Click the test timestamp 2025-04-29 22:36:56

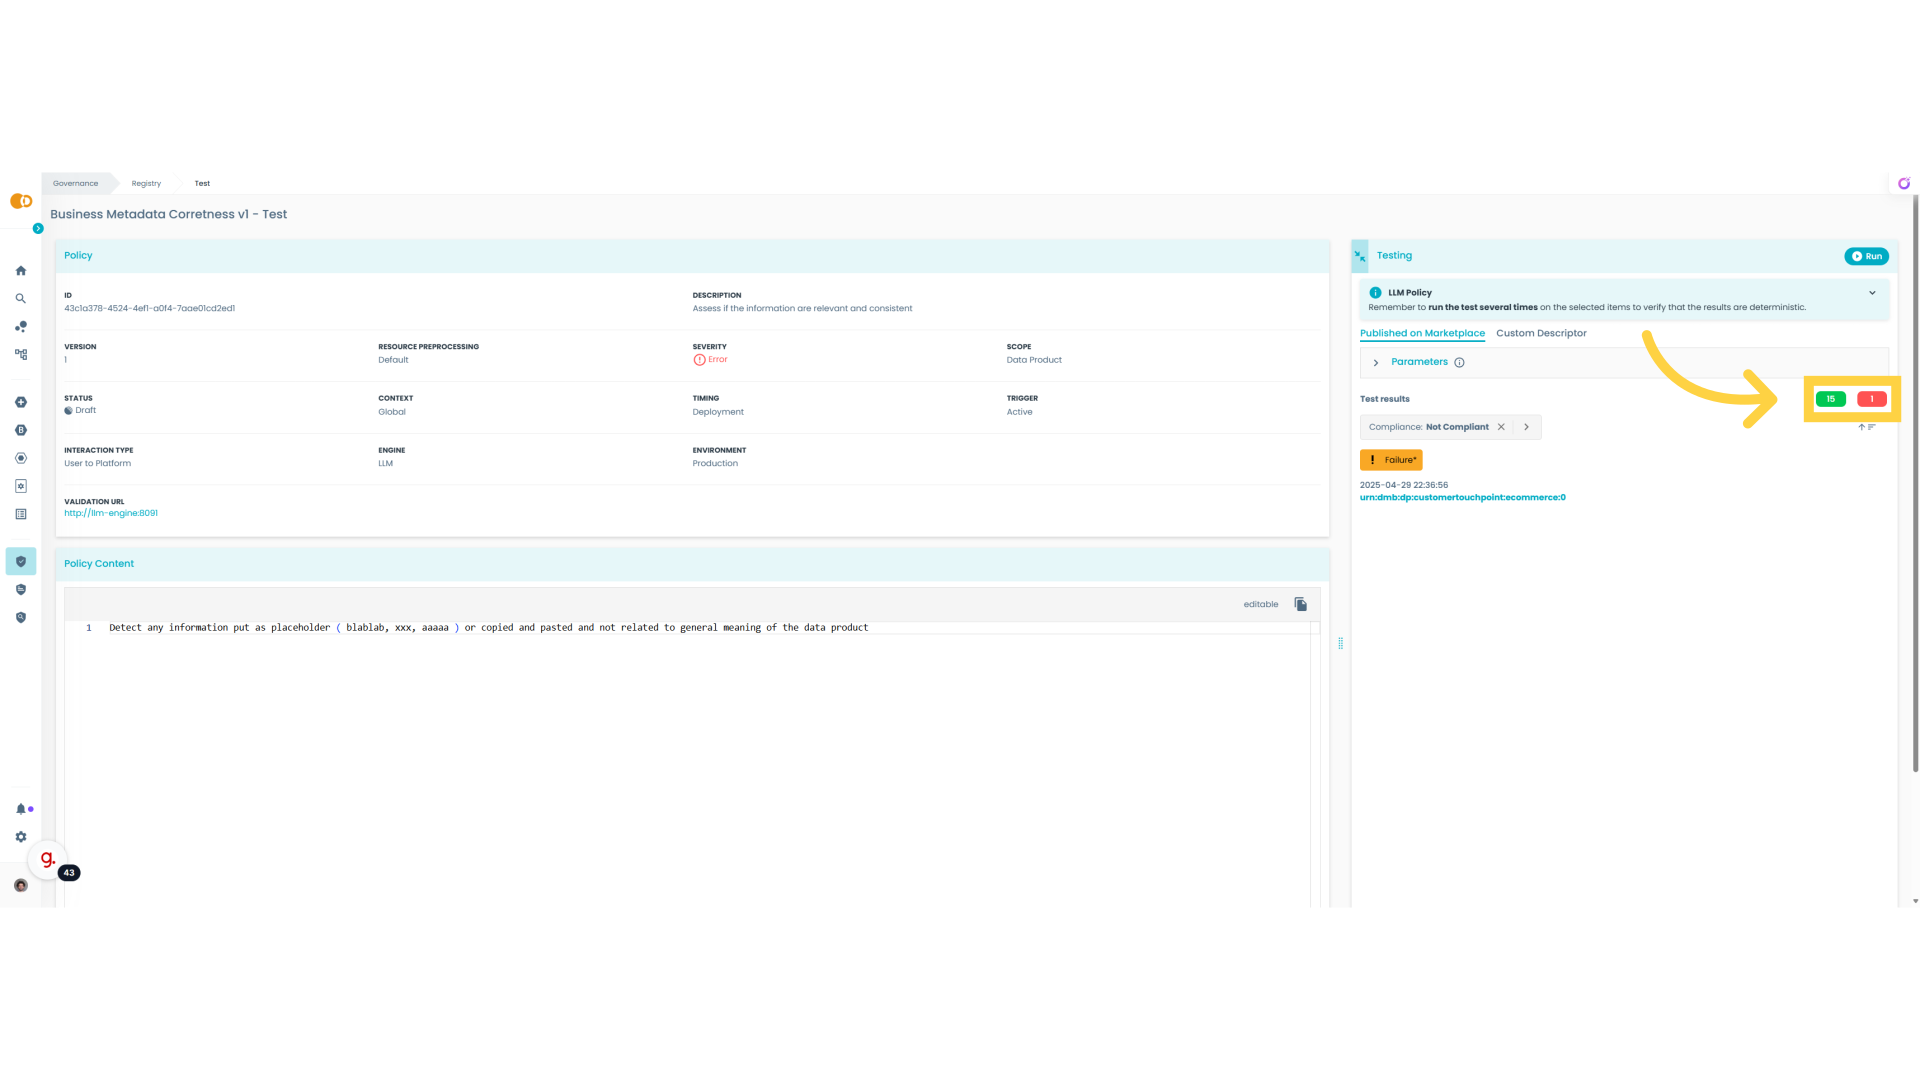[x=1404, y=485]
